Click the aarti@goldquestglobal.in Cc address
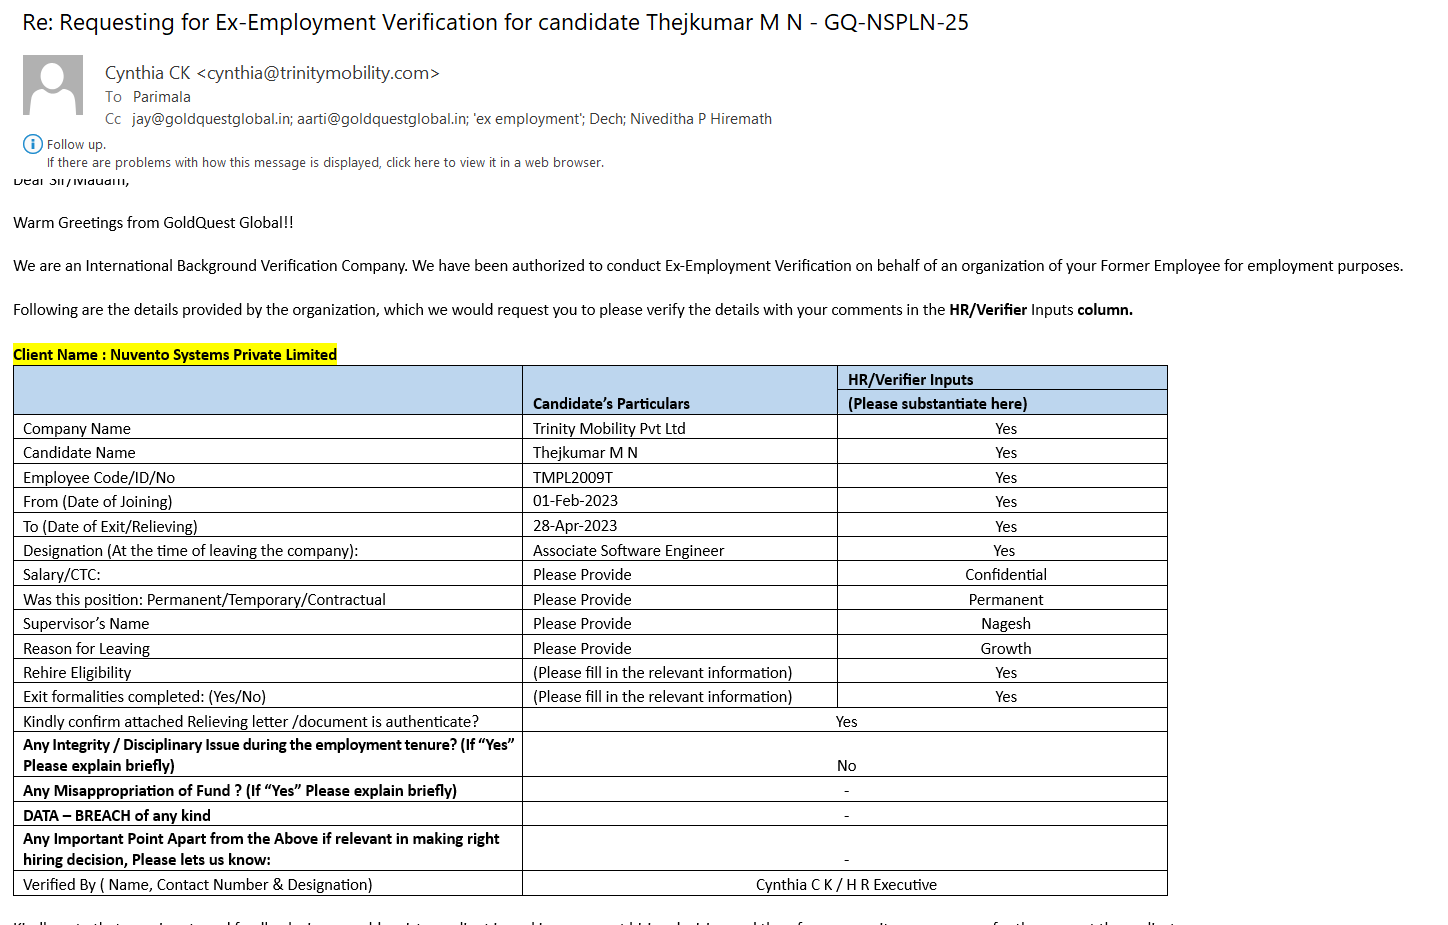The width and height of the screenshot is (1448, 925). [381, 119]
